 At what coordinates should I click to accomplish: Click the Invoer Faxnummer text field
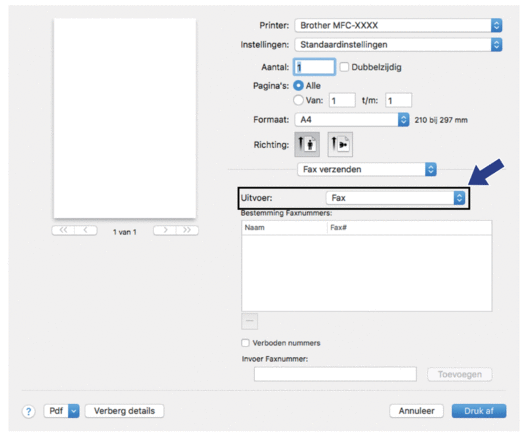[335, 374]
